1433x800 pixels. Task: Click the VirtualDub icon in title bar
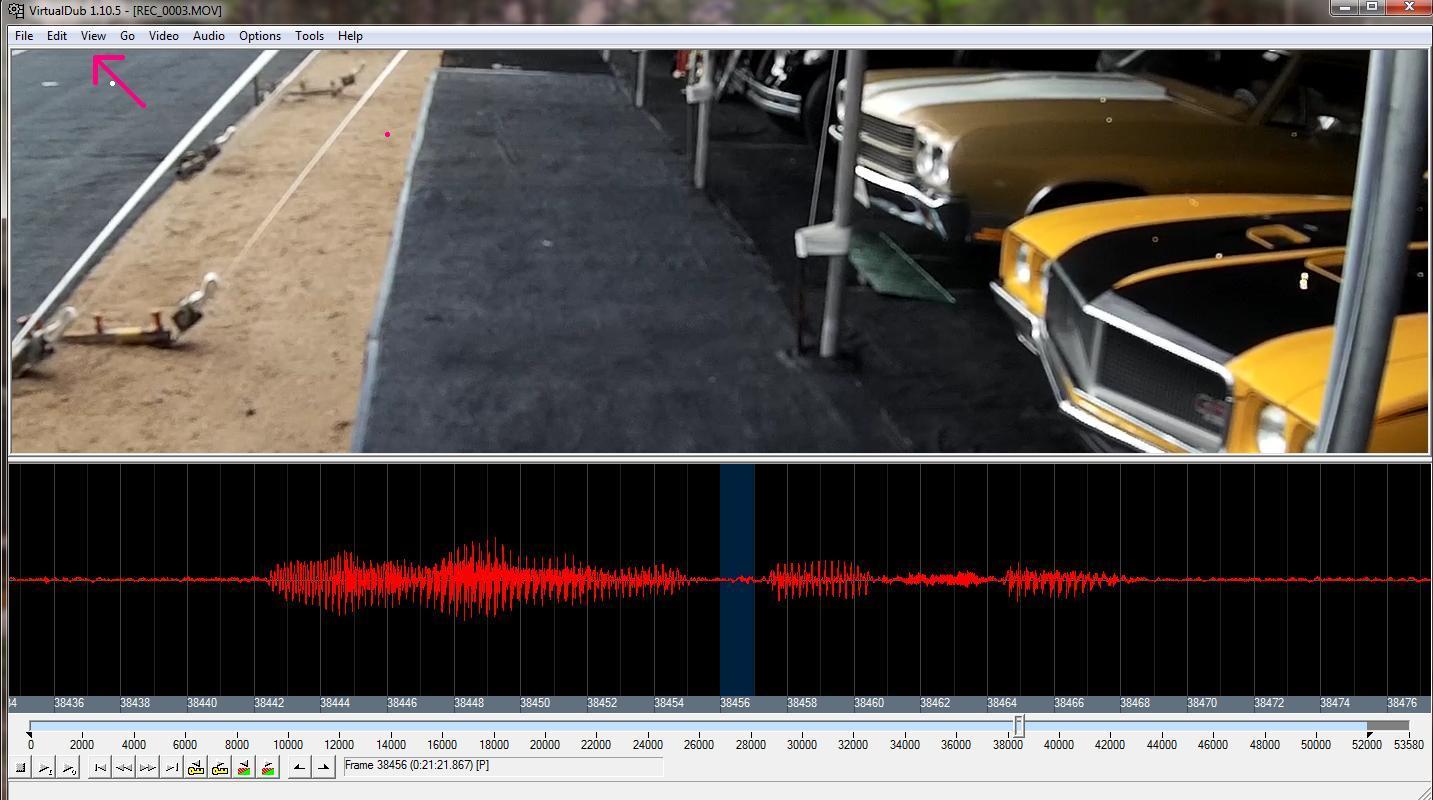[16, 11]
